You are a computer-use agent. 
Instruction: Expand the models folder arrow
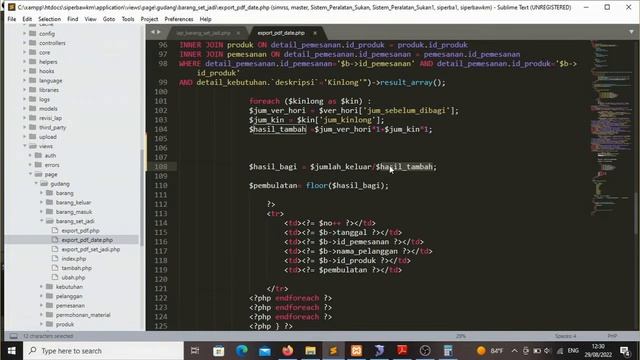[x=25, y=109]
